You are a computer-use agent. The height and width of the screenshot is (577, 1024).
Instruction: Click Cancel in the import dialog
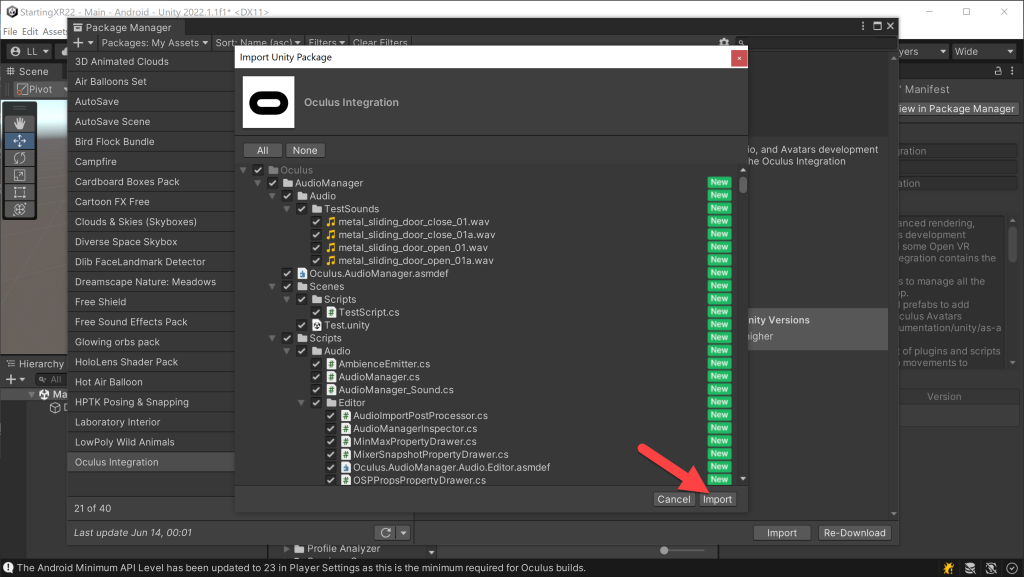point(673,499)
